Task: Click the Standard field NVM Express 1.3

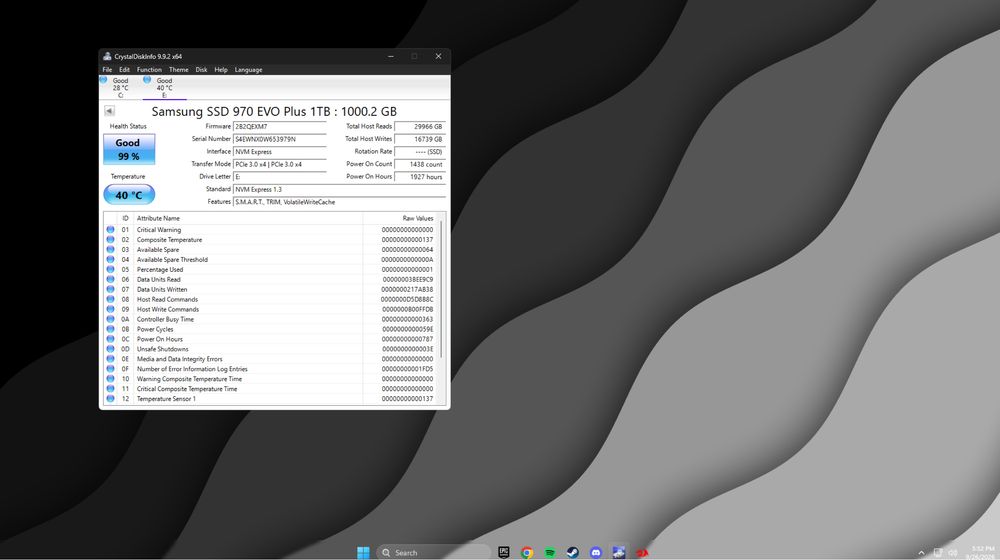Action: tap(339, 189)
